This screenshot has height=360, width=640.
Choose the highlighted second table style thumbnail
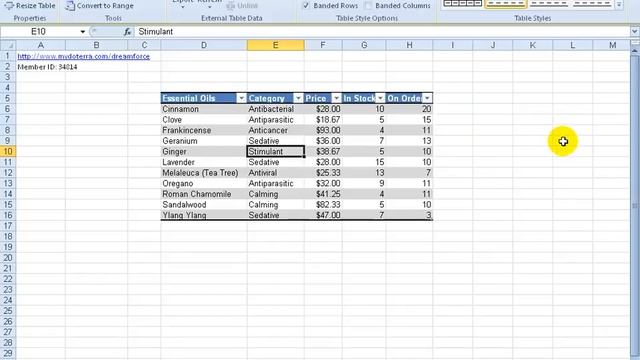click(x=505, y=4)
